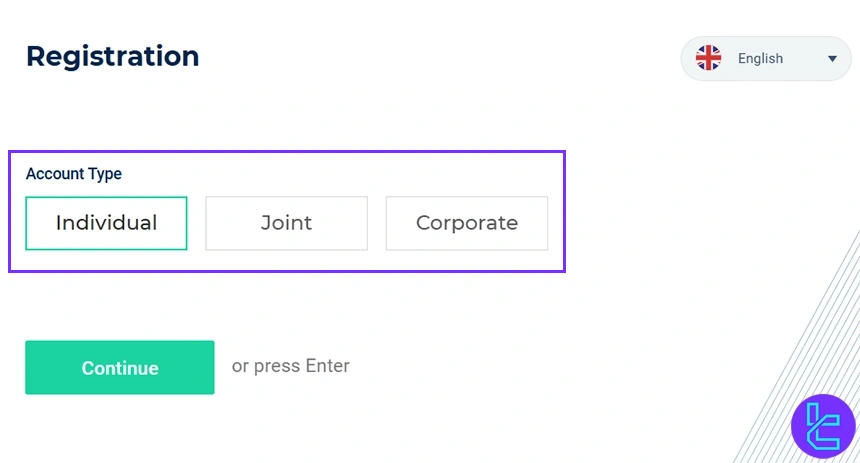Click the Registration page heading
The height and width of the screenshot is (463, 860).
click(113, 56)
